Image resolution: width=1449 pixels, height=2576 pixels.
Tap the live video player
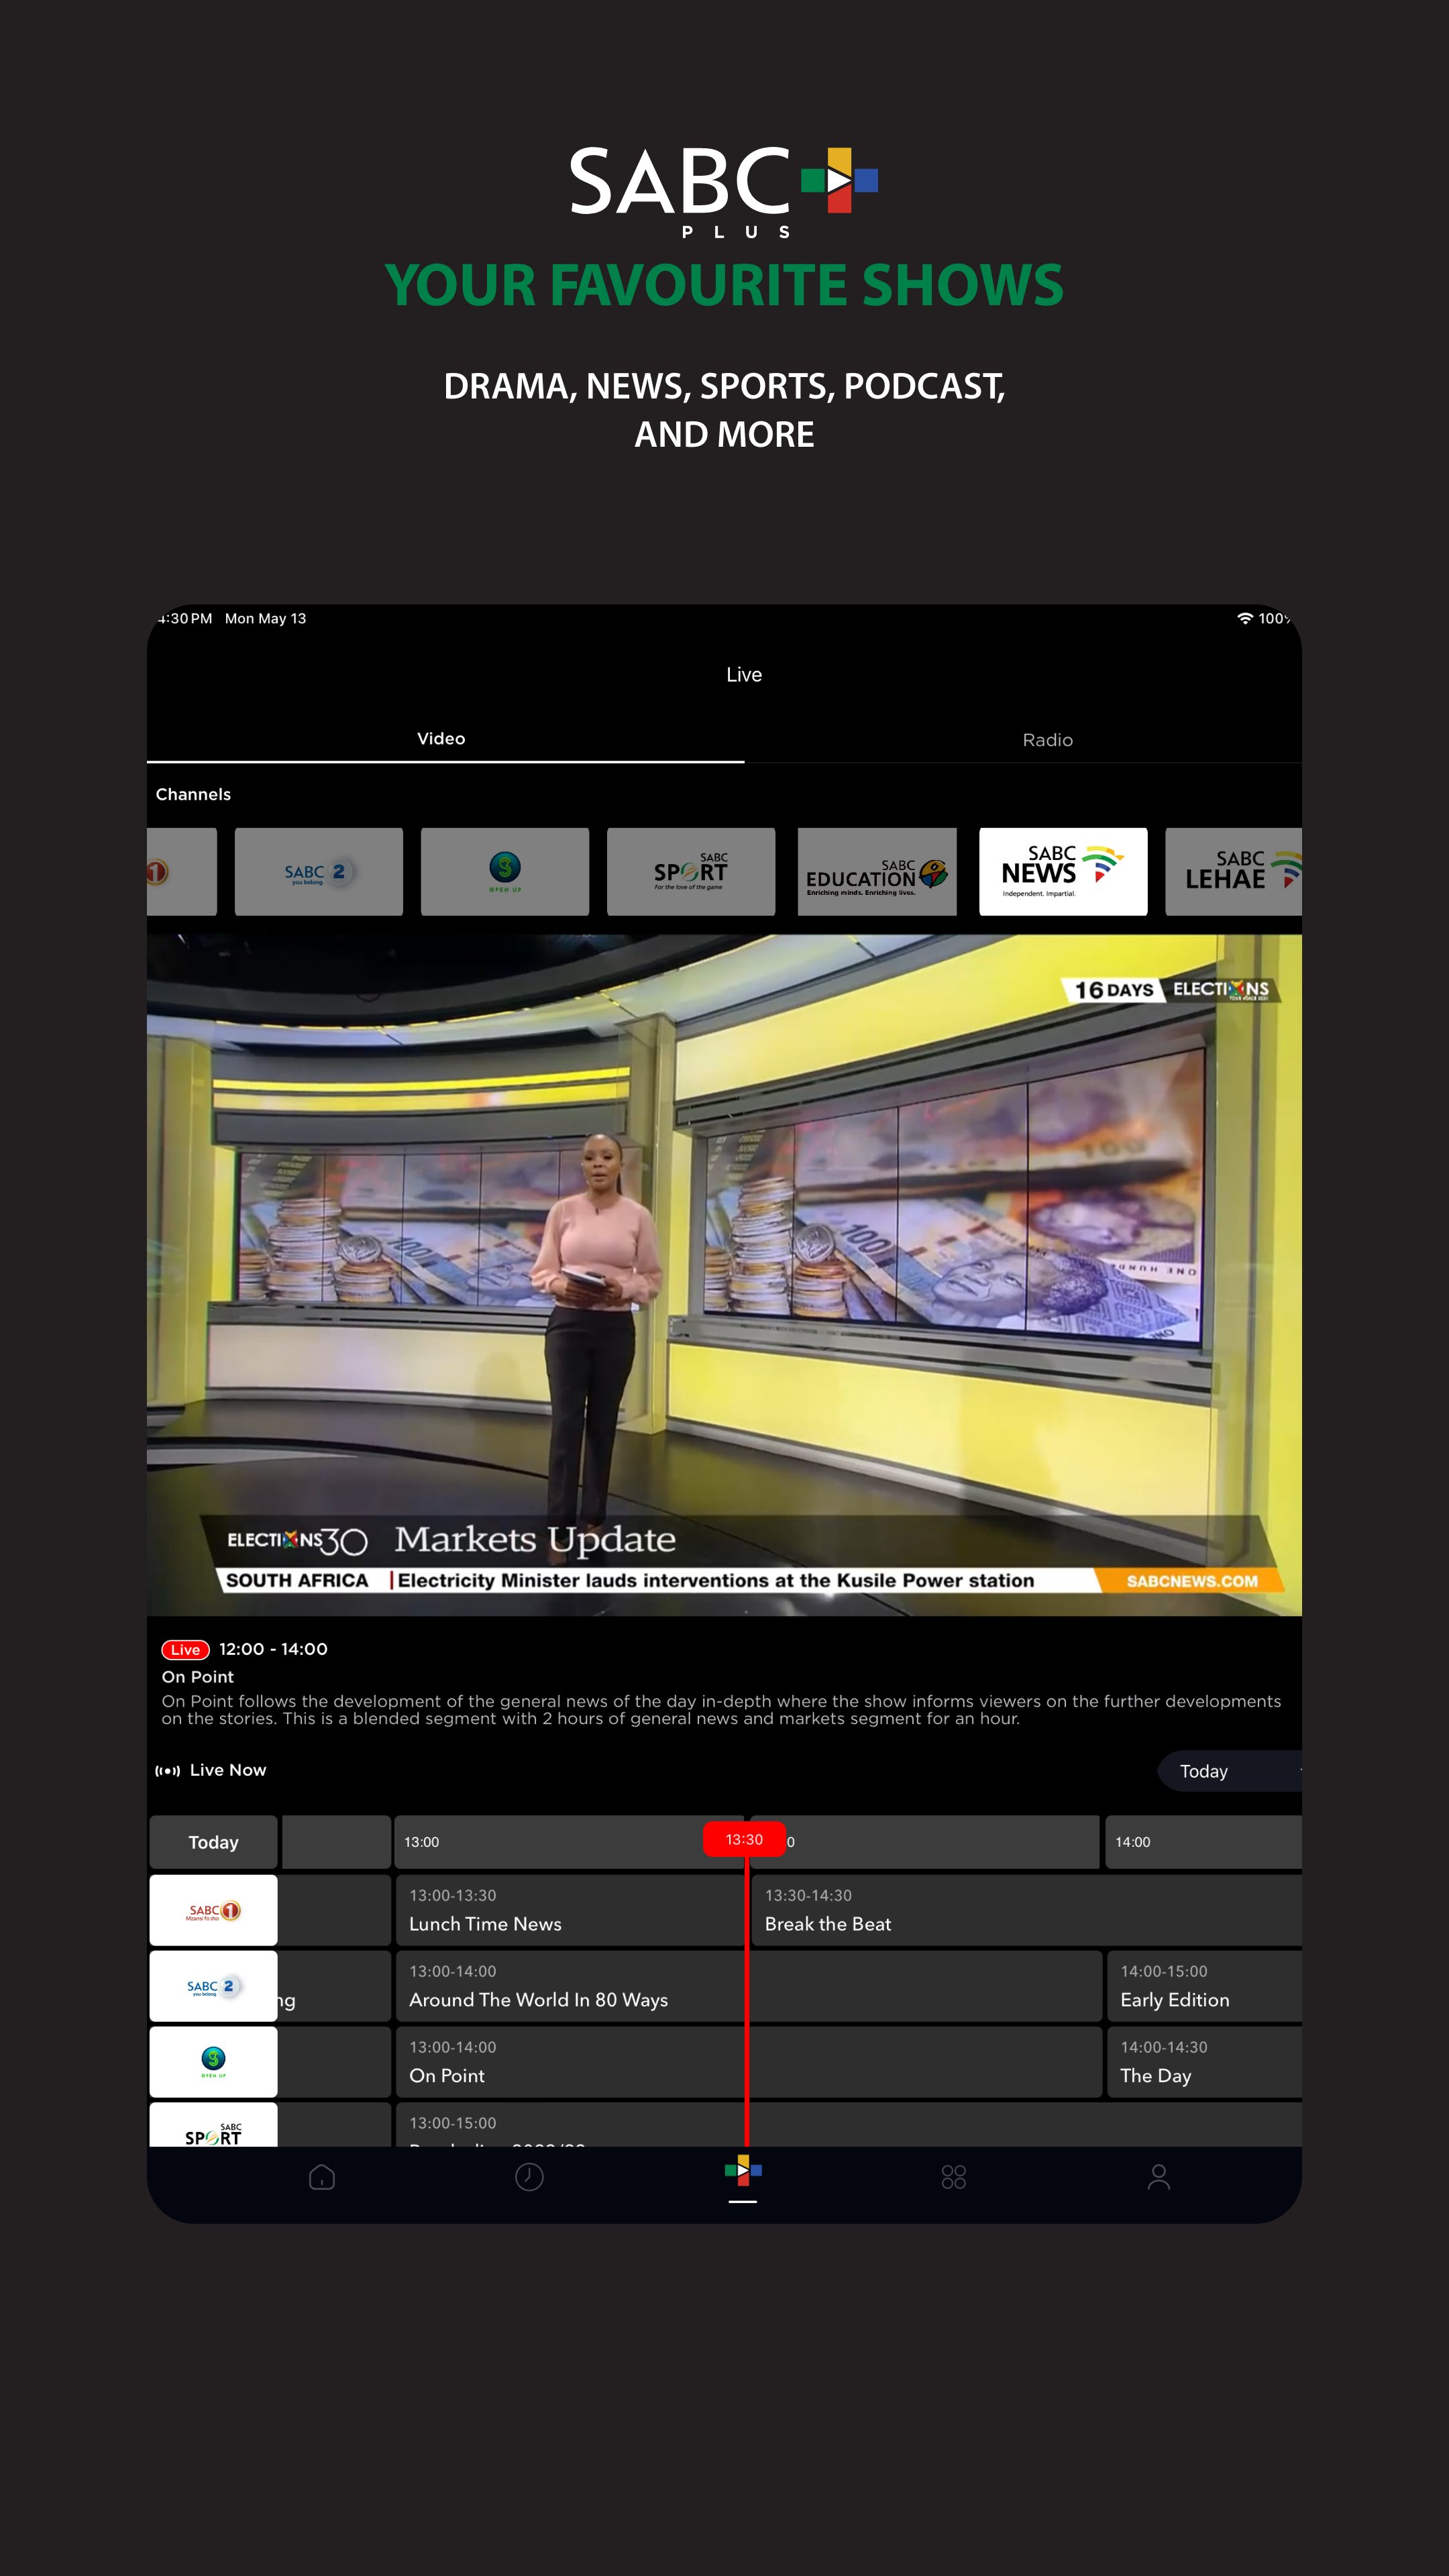[724, 1275]
